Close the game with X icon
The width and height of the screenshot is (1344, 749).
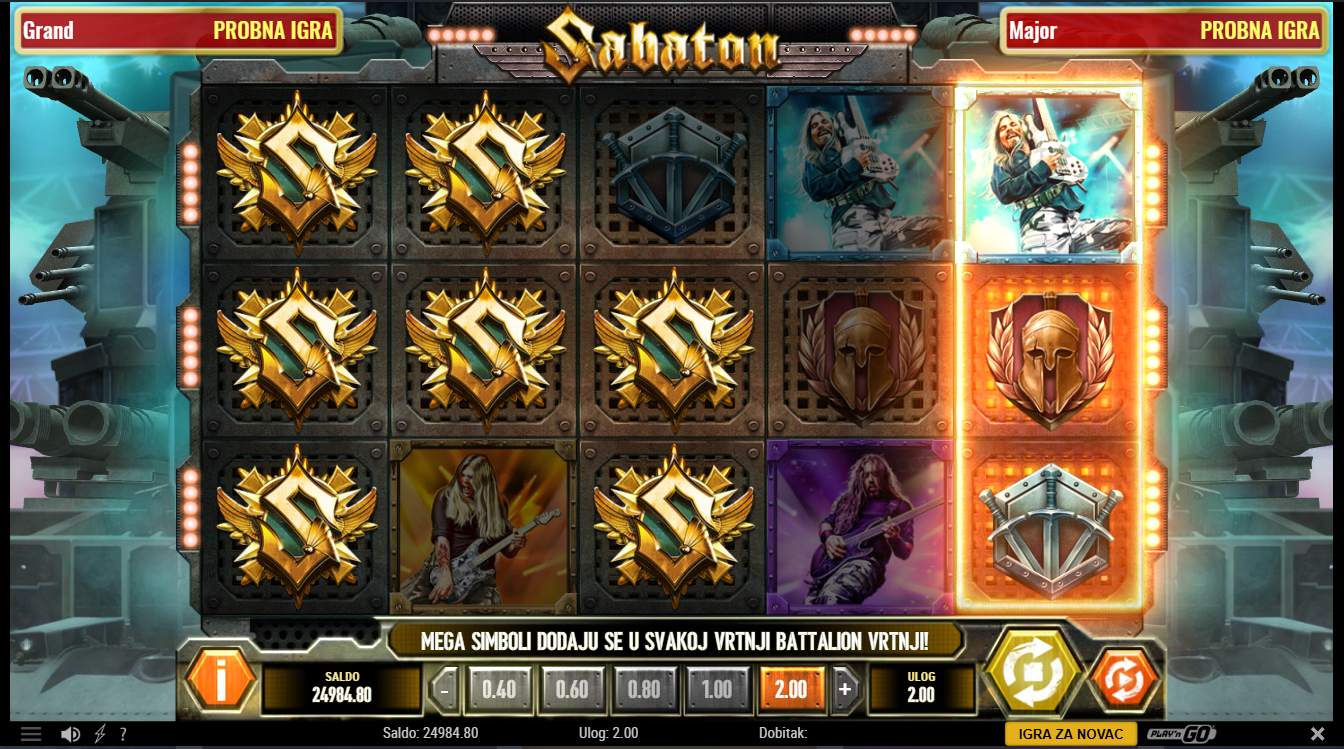(x=1317, y=734)
